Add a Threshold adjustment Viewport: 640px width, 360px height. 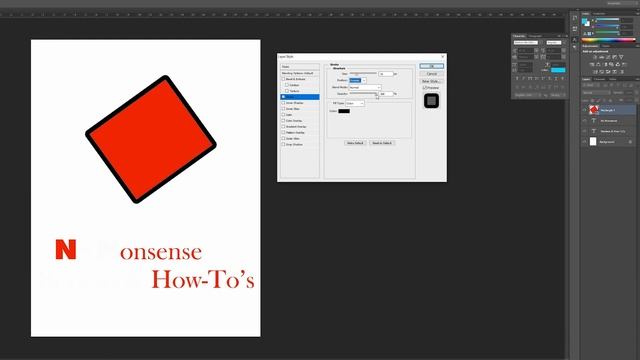click(608, 71)
